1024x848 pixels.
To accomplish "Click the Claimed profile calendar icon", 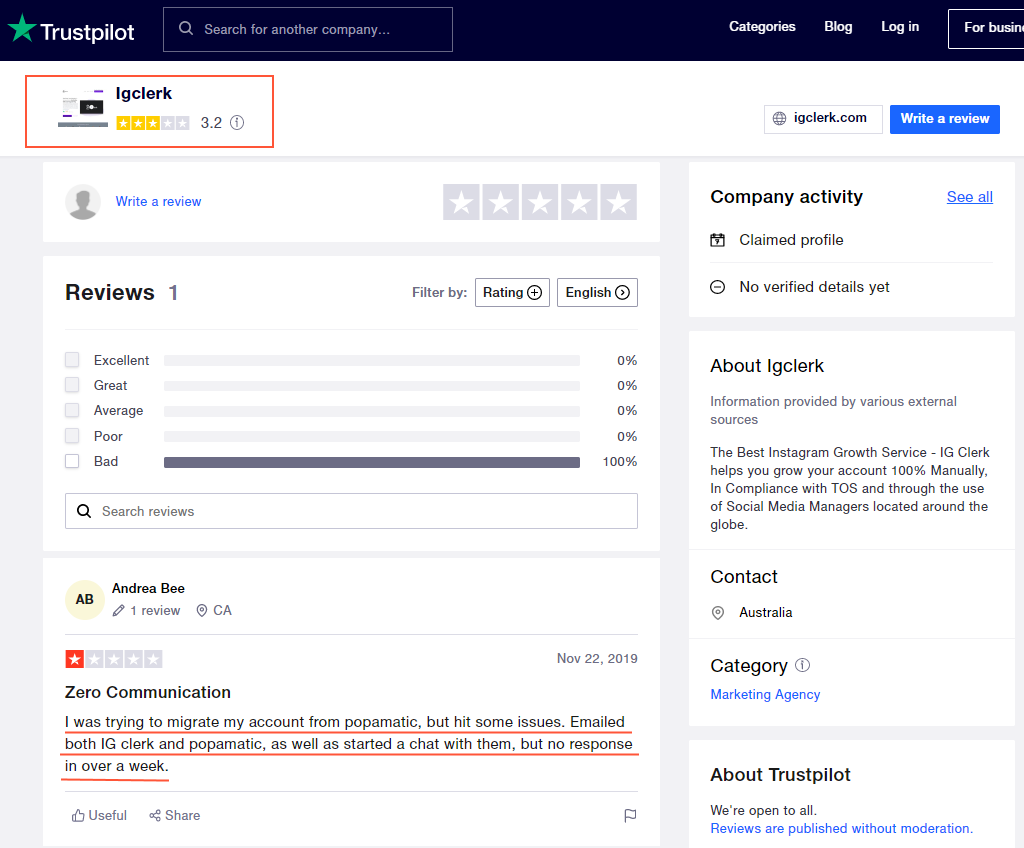I will click(x=718, y=240).
